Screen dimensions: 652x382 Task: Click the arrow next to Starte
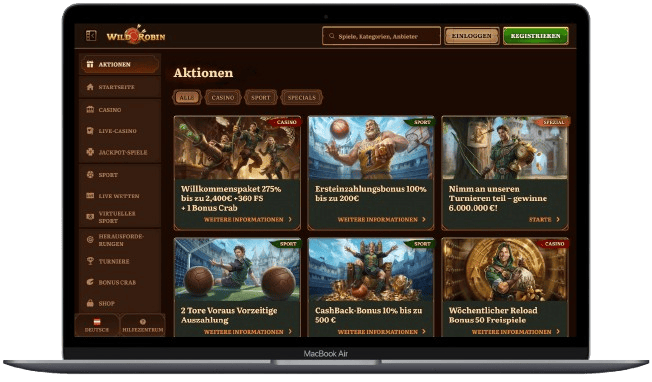click(x=558, y=219)
